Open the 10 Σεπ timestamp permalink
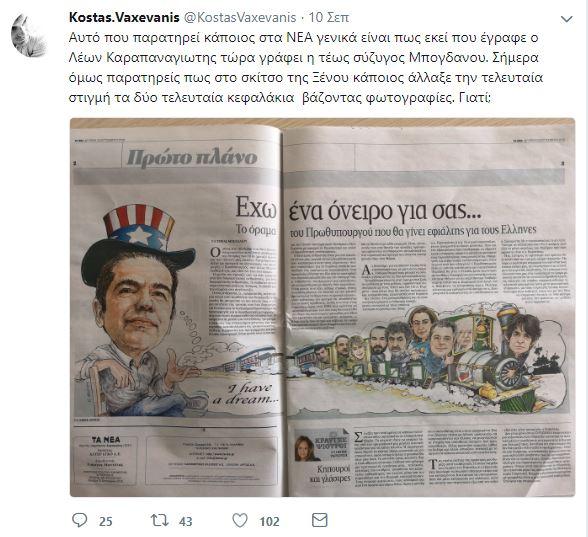 click(328, 17)
